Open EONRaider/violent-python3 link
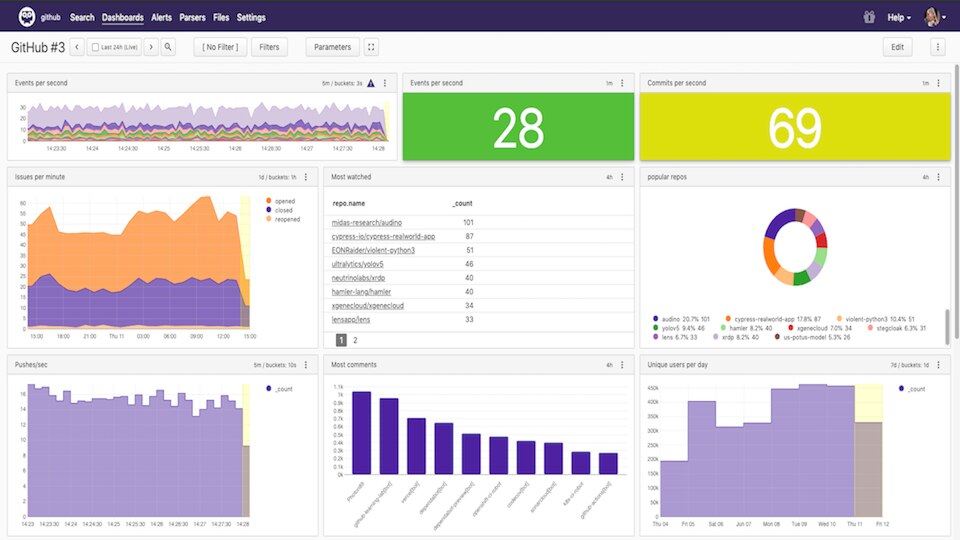The width and height of the screenshot is (960, 540). (373, 250)
